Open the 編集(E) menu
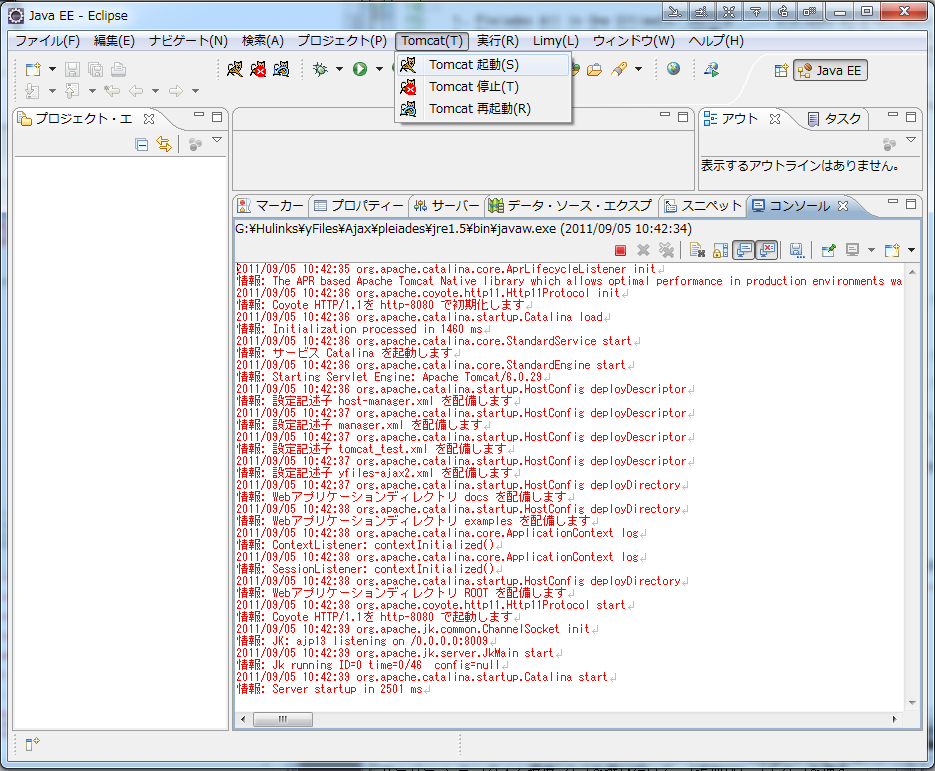Viewport: 935px width, 771px height. [114, 41]
